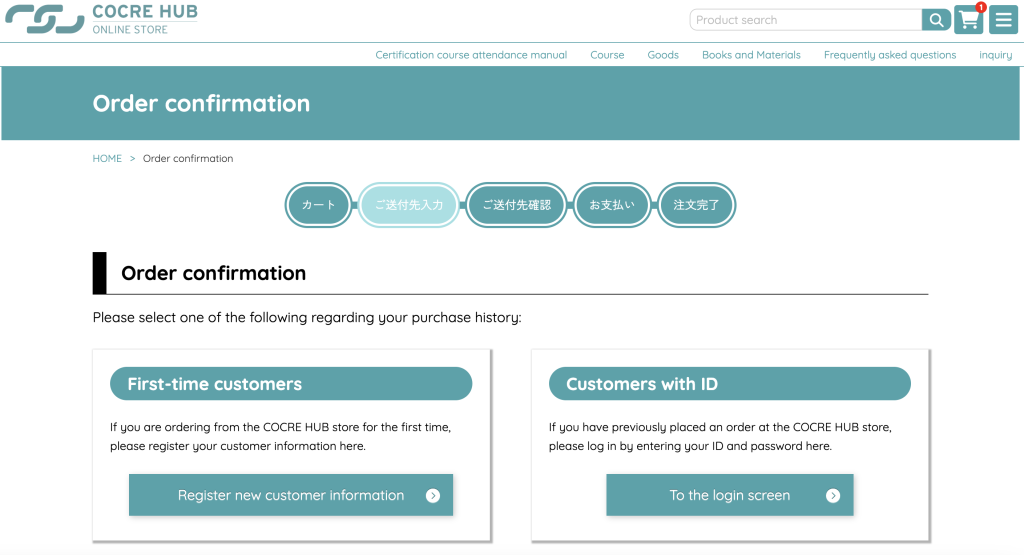Select the カート progress step
This screenshot has height=555, width=1024.
(319, 205)
